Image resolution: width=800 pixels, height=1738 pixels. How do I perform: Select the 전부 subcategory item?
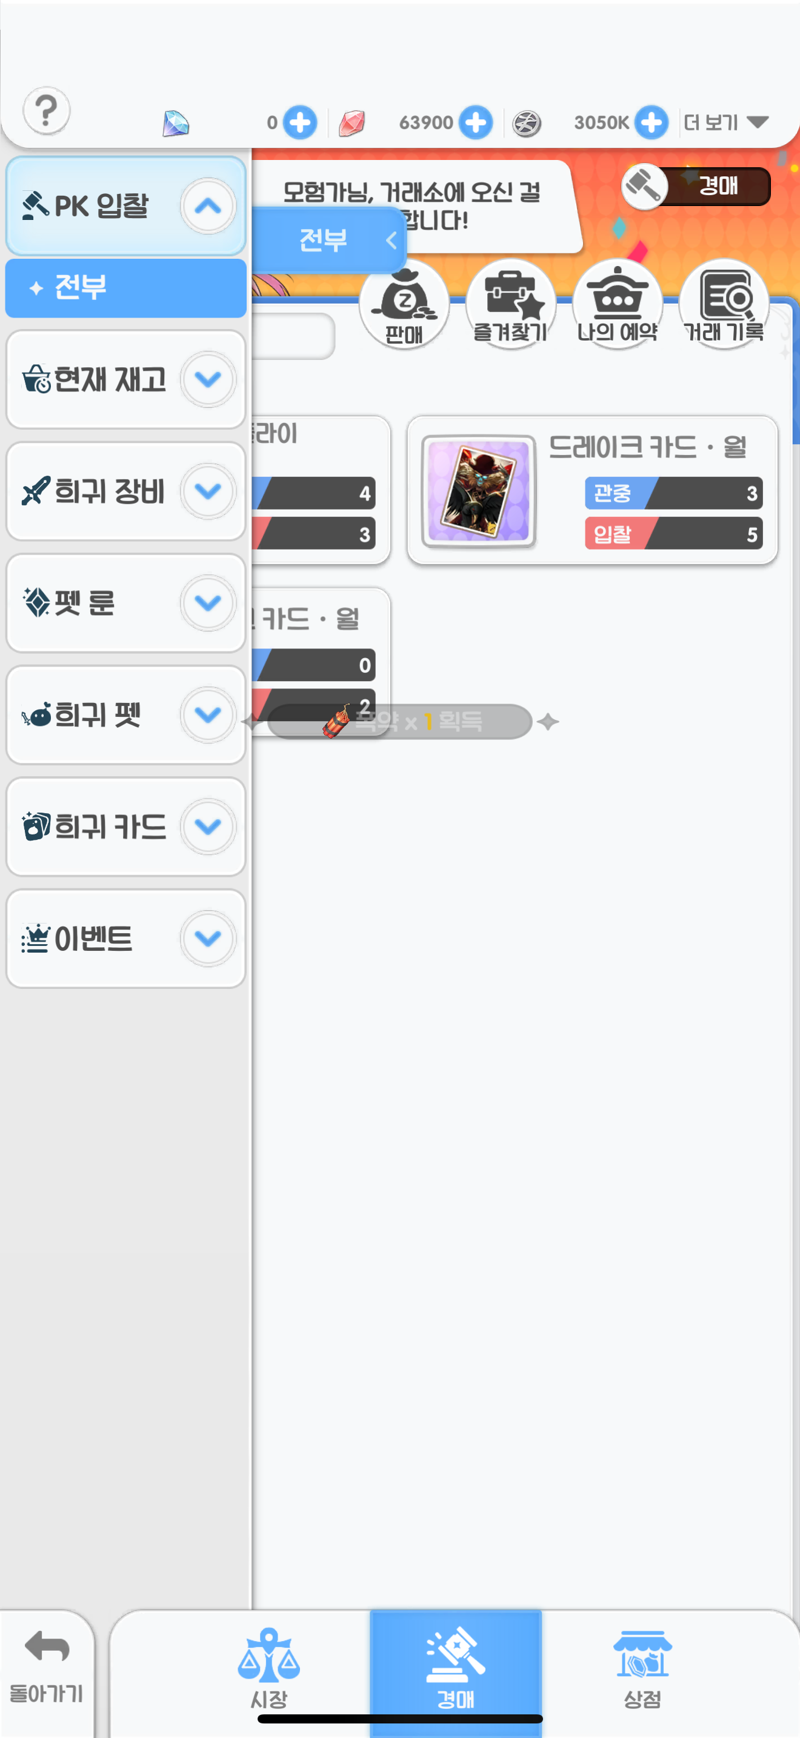coord(126,288)
